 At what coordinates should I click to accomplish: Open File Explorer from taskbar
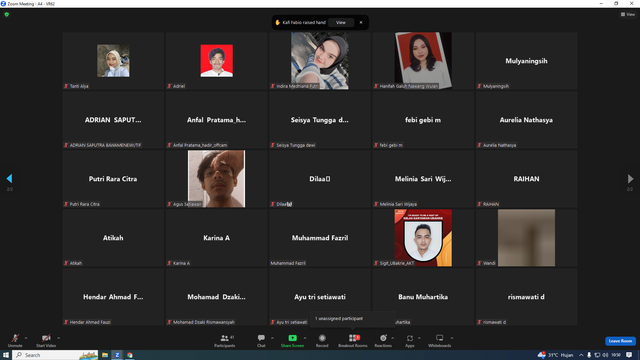point(105,355)
